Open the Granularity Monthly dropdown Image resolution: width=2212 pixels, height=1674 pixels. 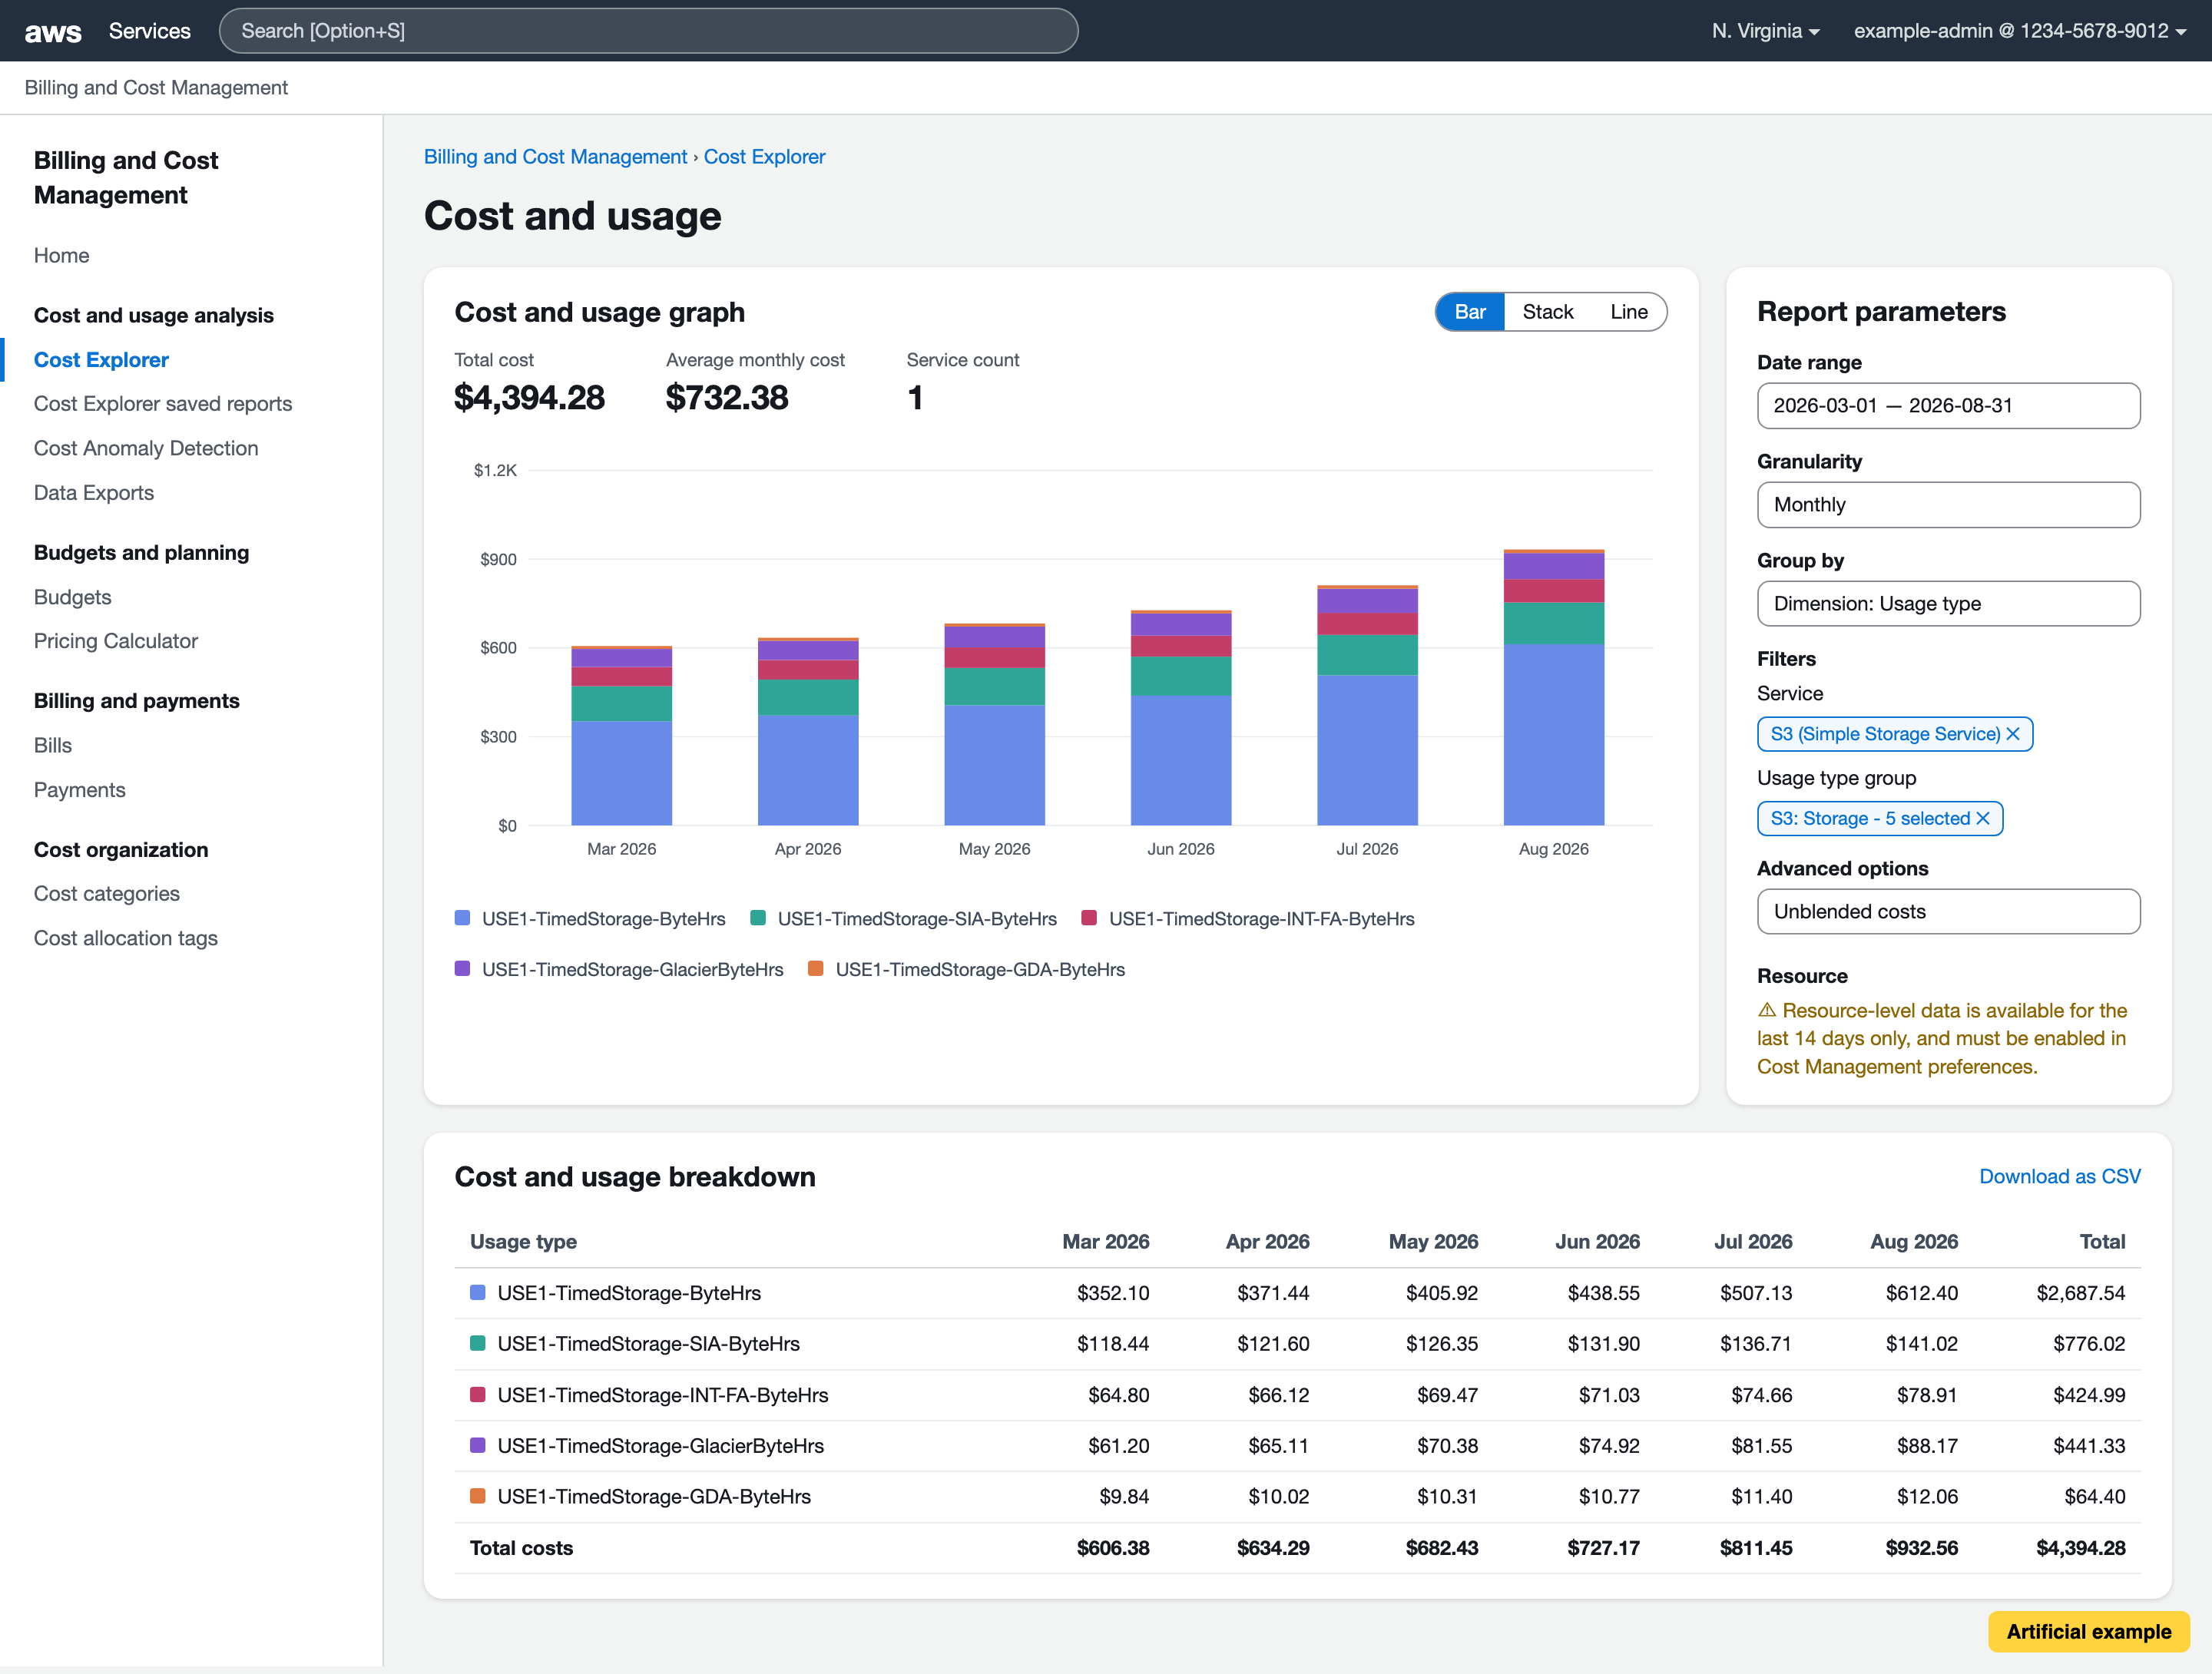1948,505
